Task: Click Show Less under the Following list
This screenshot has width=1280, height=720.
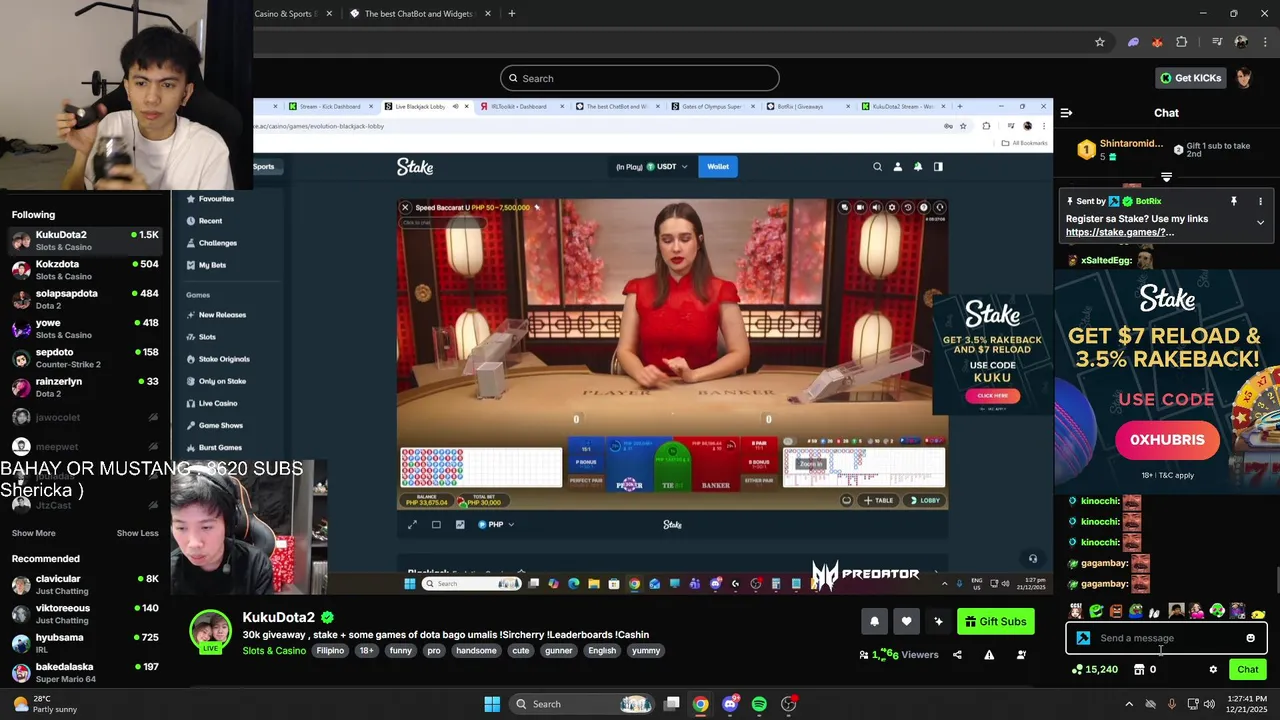Action: 137,533
